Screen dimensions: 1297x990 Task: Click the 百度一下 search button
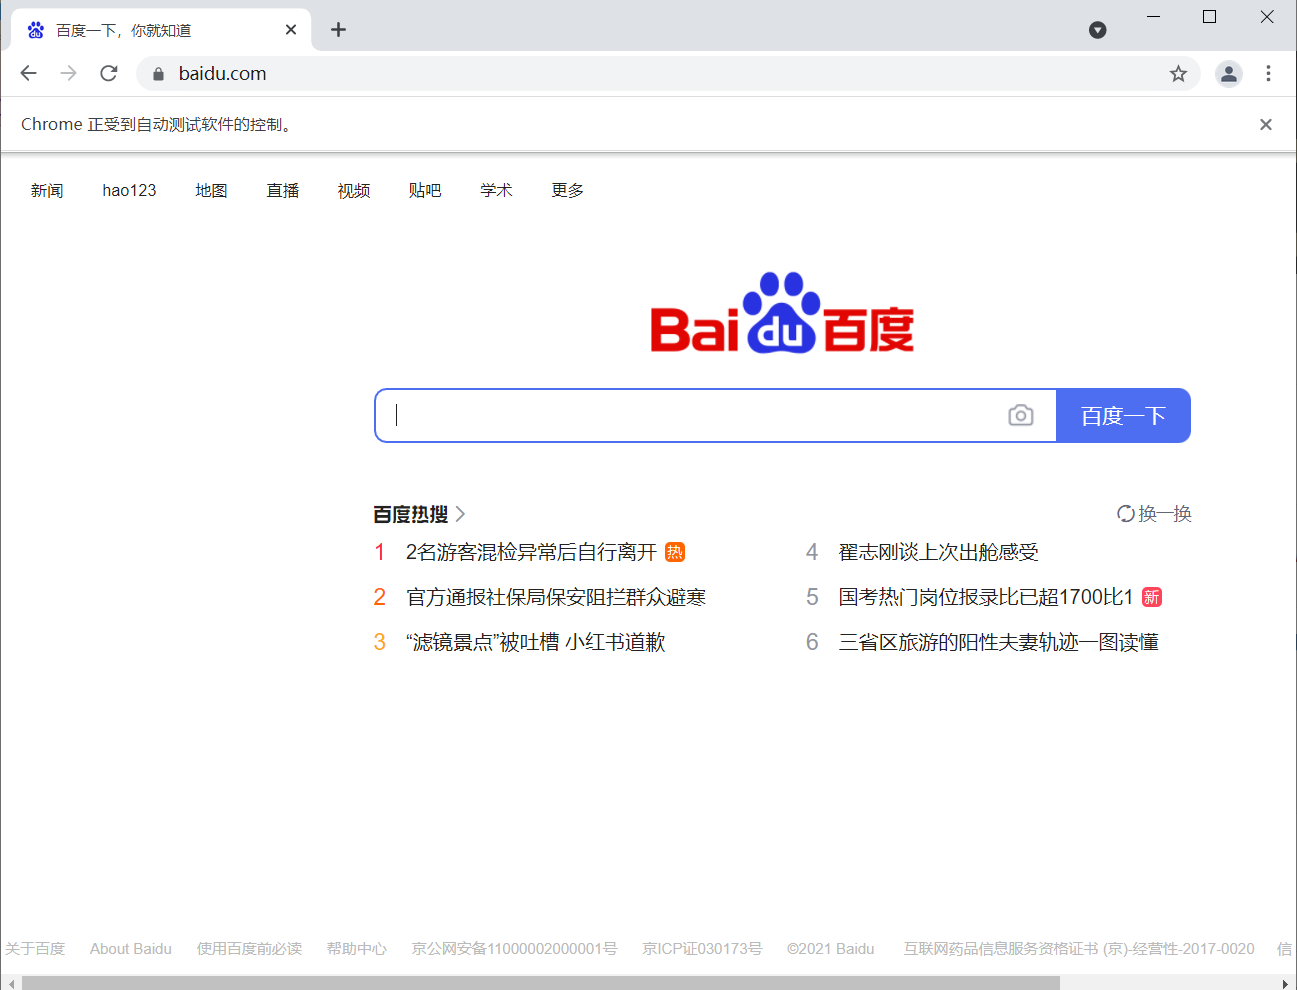[1123, 415]
